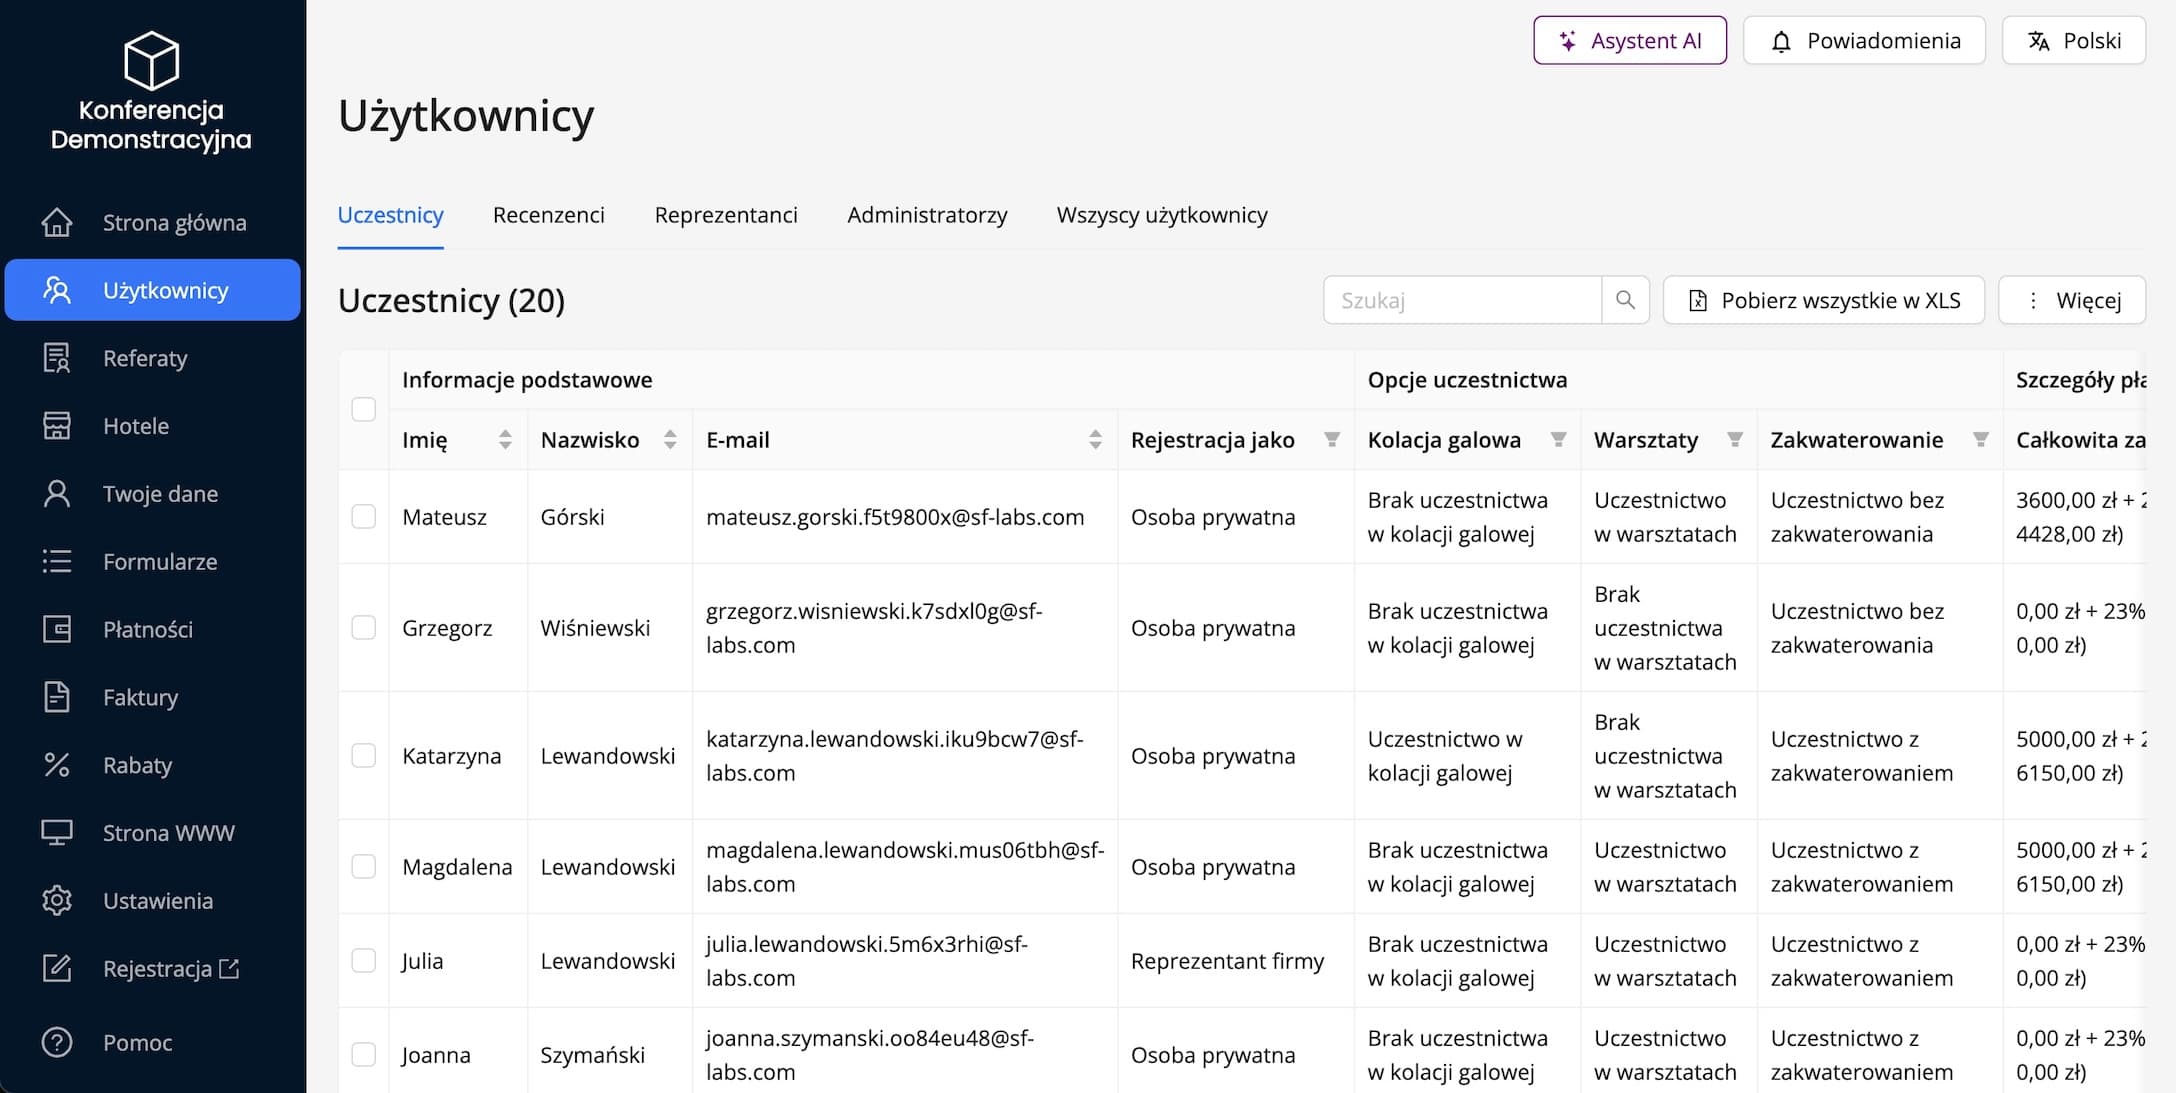Viewport: 2176px width, 1093px height.
Task: Open the Wszyscy użytkownicy tab
Action: 1161,215
